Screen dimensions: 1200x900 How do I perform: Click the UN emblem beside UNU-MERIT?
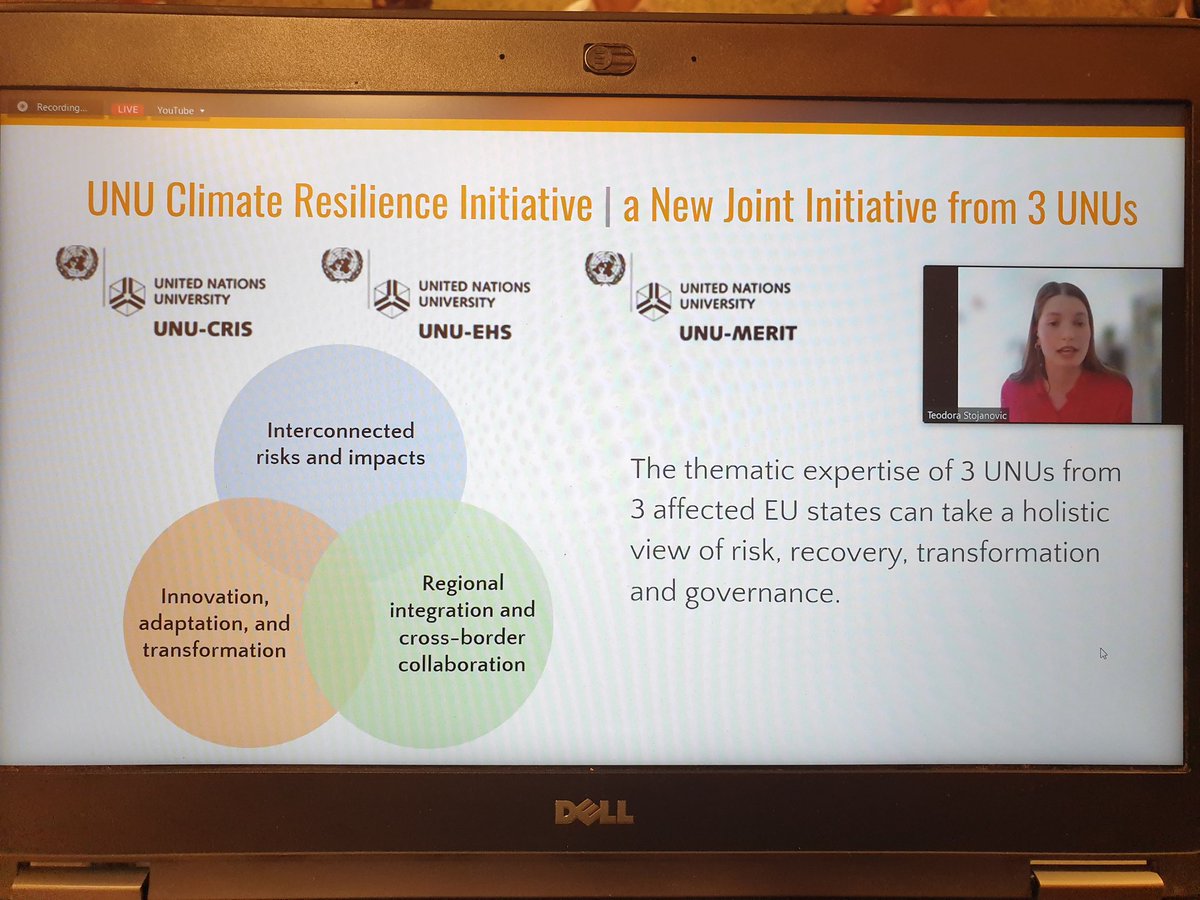point(604,269)
